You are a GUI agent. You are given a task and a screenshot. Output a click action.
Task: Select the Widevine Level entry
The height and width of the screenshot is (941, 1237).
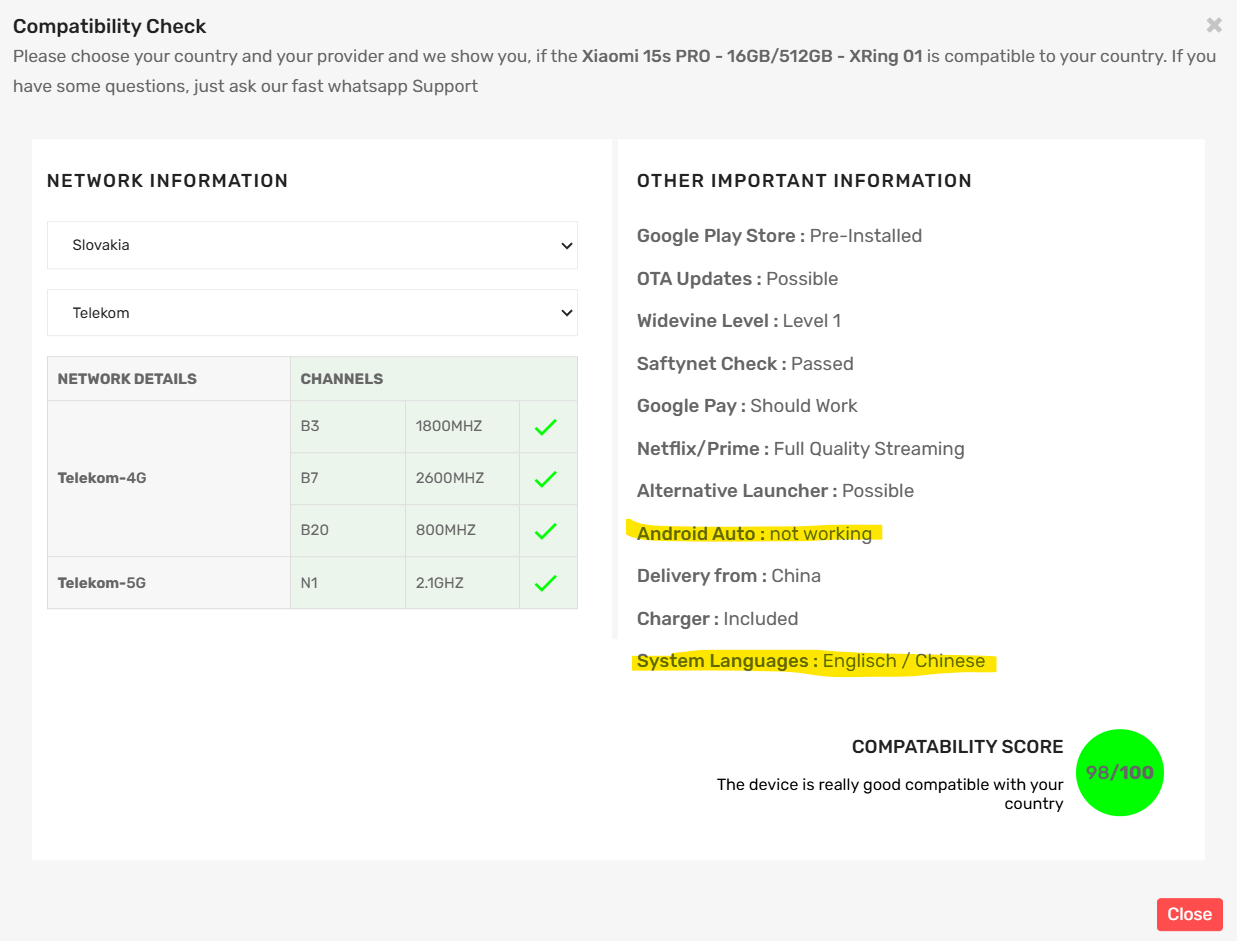pyautogui.click(x=738, y=321)
